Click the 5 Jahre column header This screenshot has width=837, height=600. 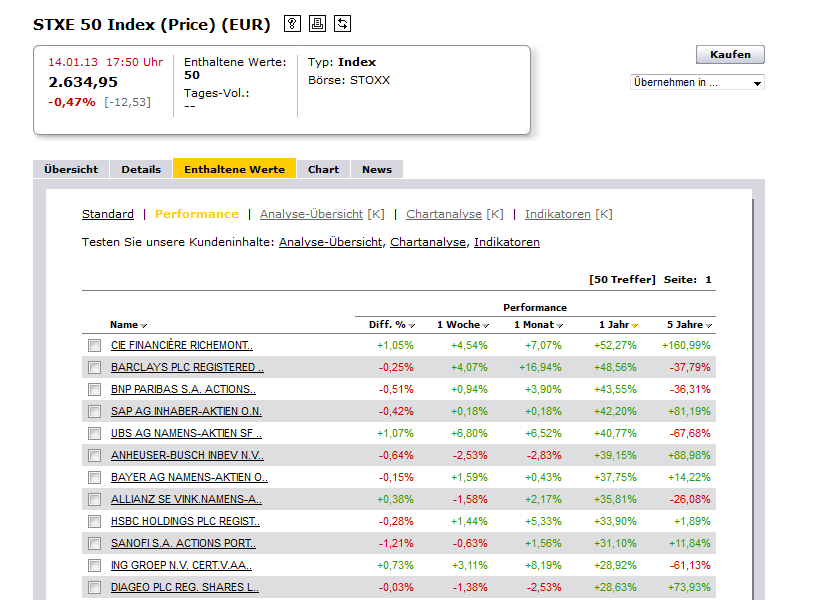pyautogui.click(x=685, y=325)
